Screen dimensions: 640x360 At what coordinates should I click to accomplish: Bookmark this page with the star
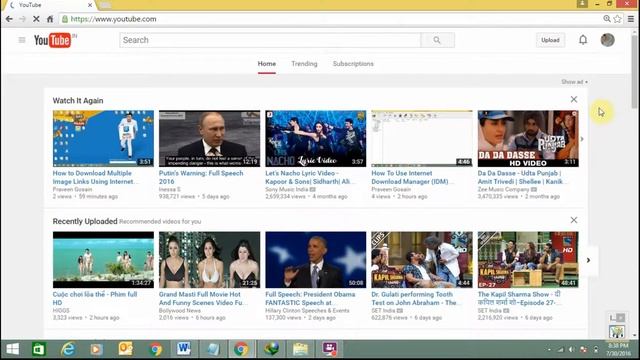coord(618,19)
